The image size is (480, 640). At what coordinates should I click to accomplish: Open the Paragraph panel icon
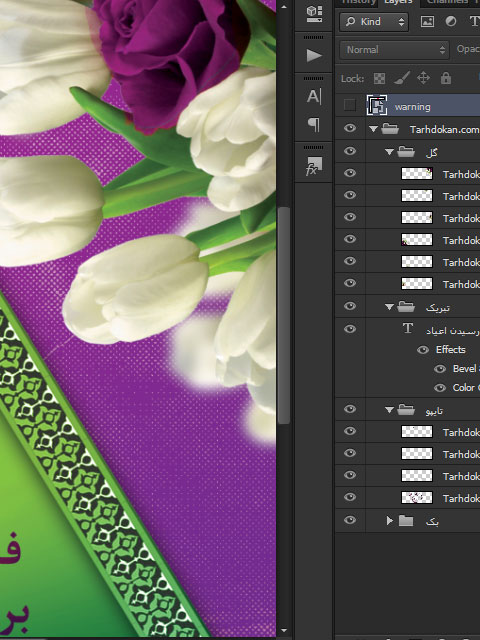pos(314,124)
